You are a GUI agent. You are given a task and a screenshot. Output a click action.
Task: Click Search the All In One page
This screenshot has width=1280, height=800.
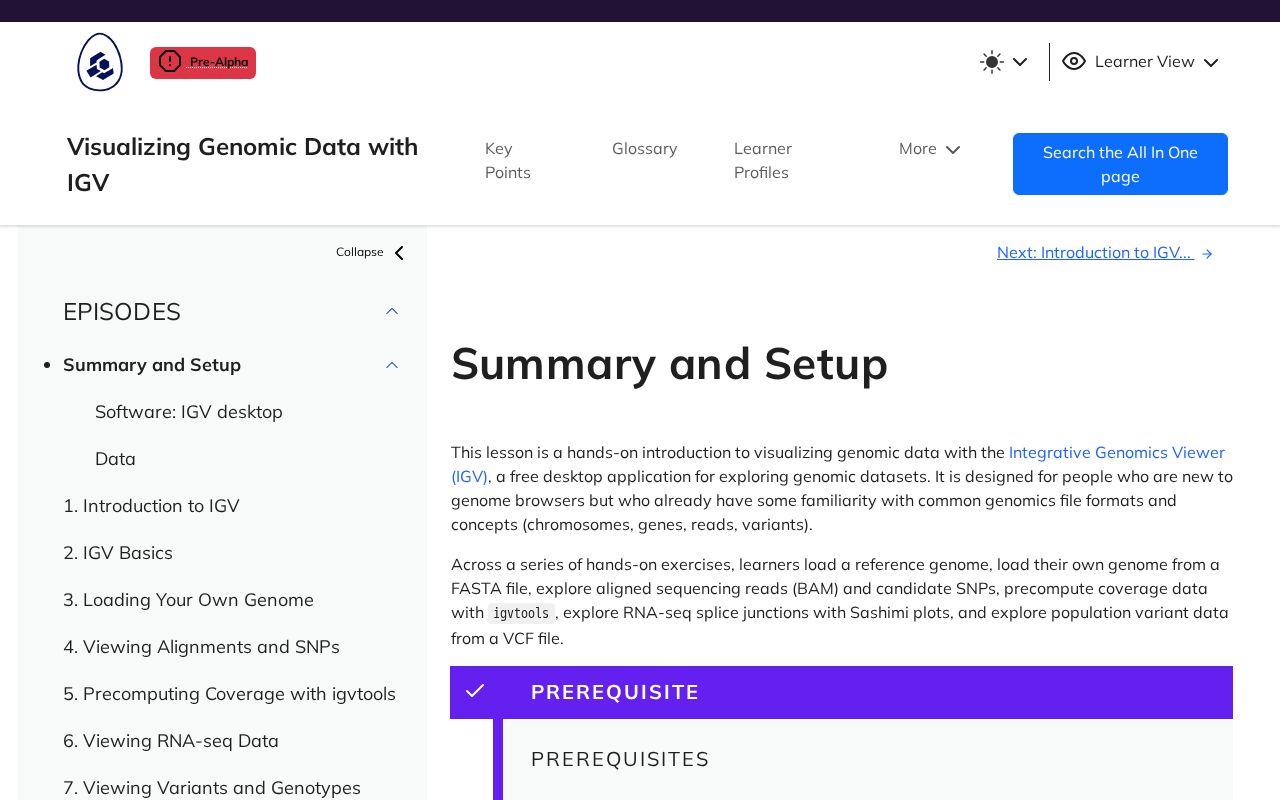(1120, 164)
